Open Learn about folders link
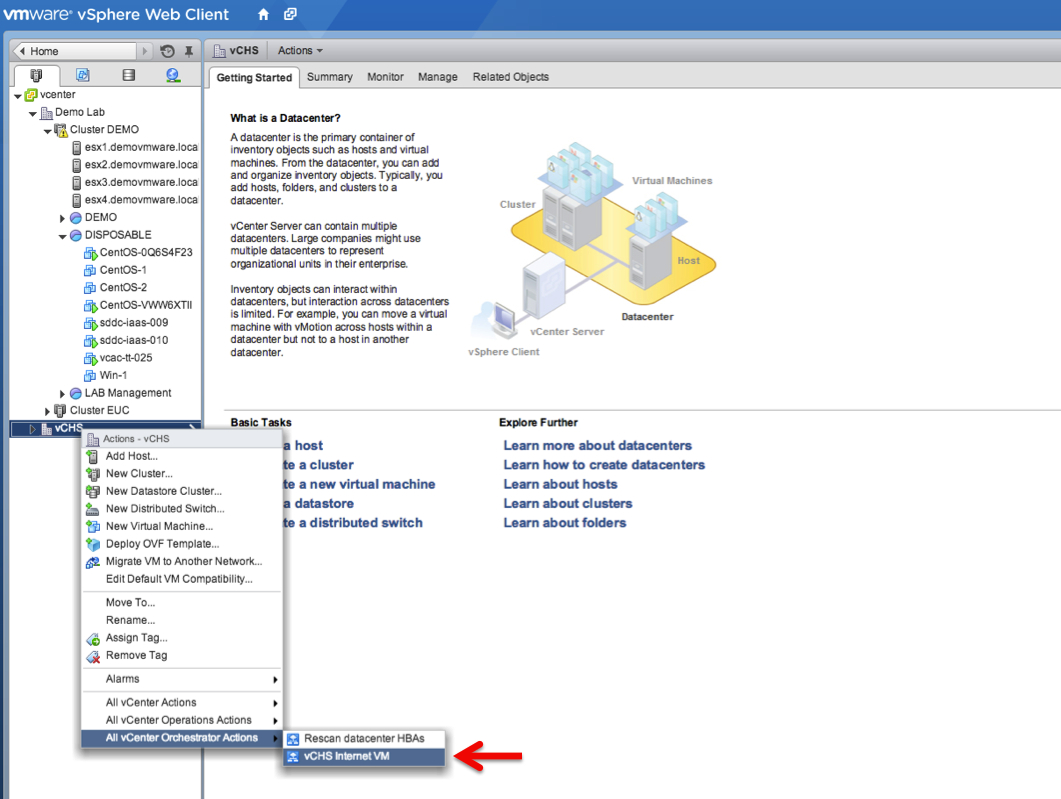 565,523
